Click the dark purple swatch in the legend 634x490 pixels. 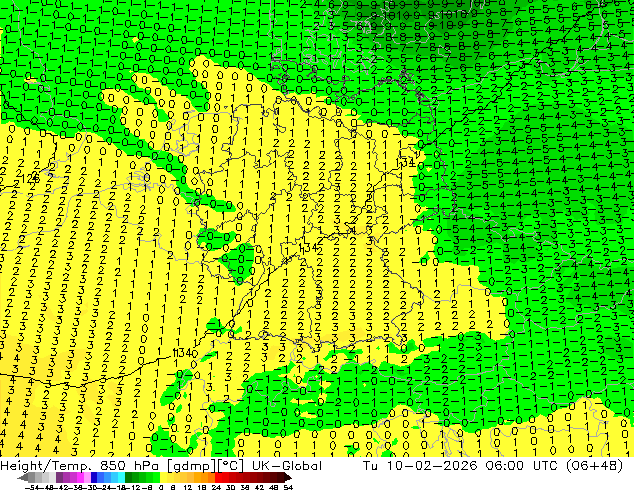point(59,477)
